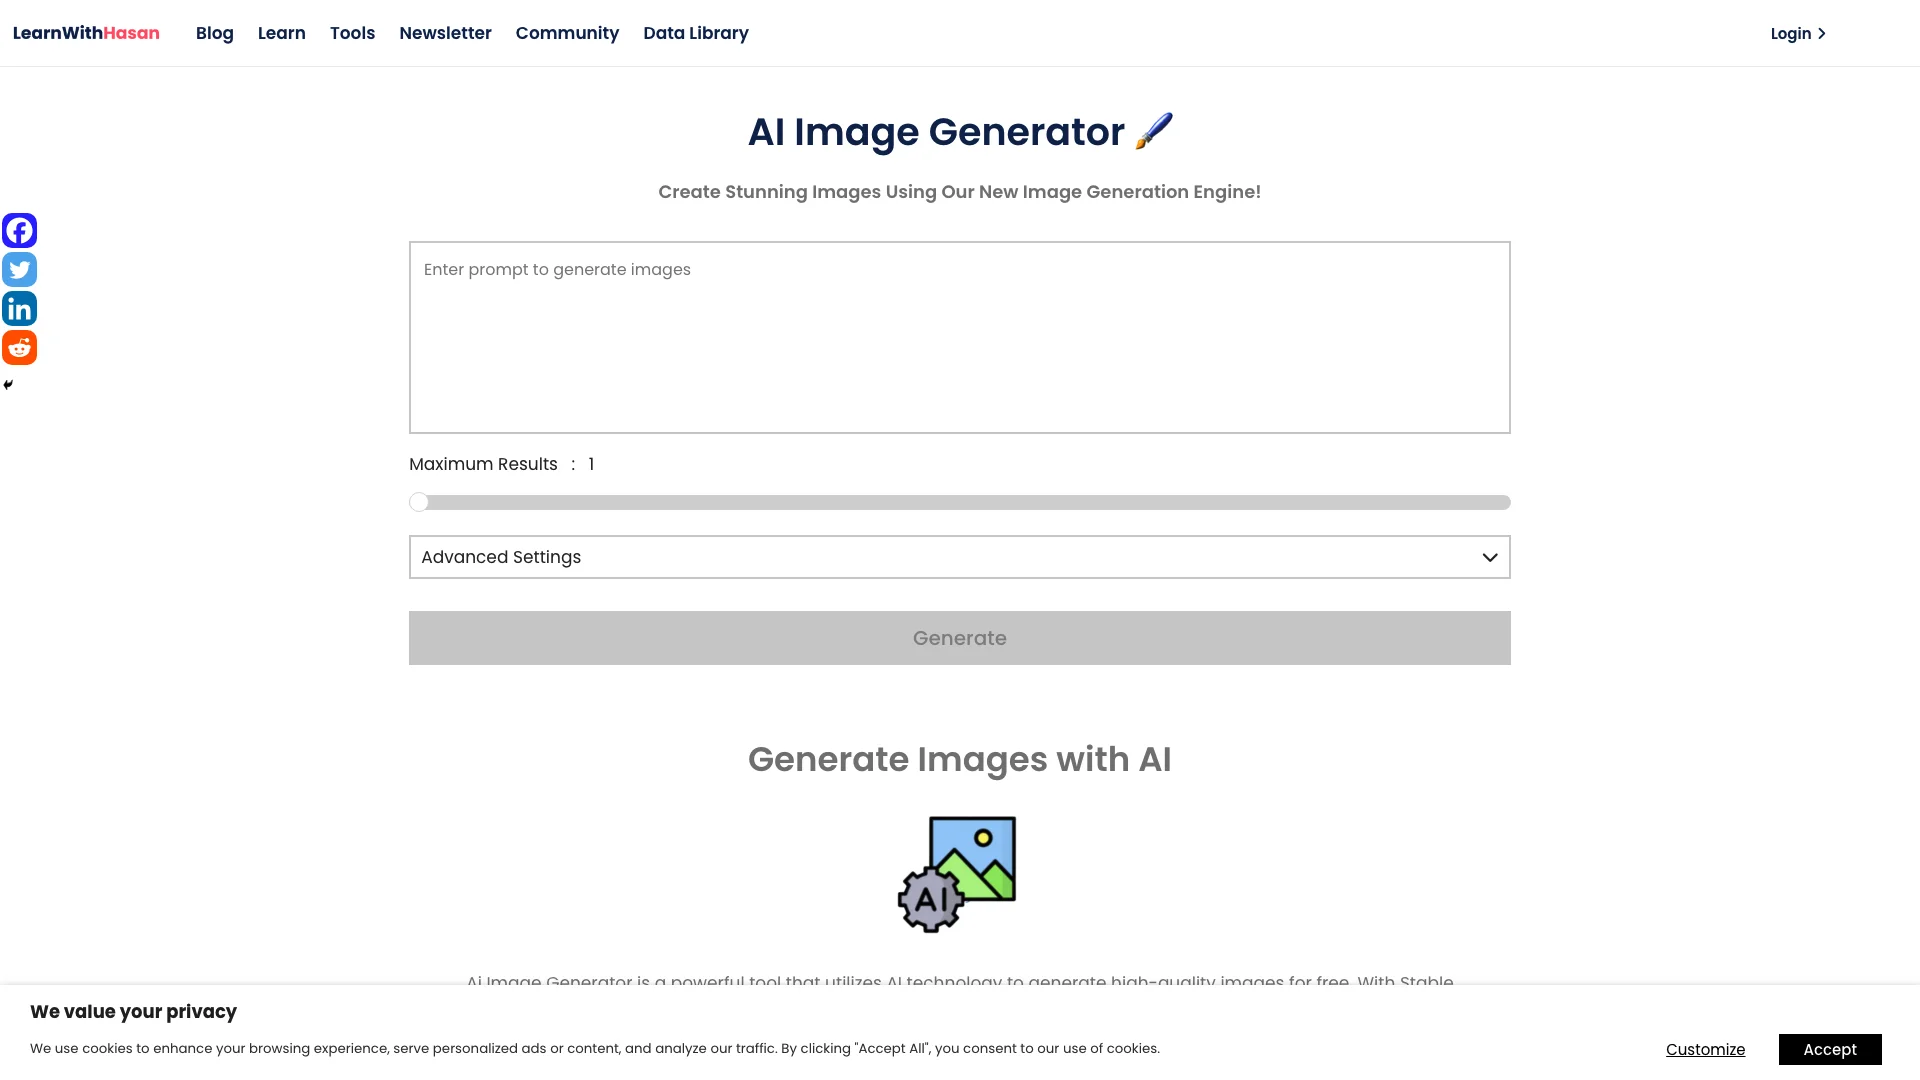Image resolution: width=1920 pixels, height=1080 pixels.
Task: Click the Blog menu item
Action: click(214, 33)
